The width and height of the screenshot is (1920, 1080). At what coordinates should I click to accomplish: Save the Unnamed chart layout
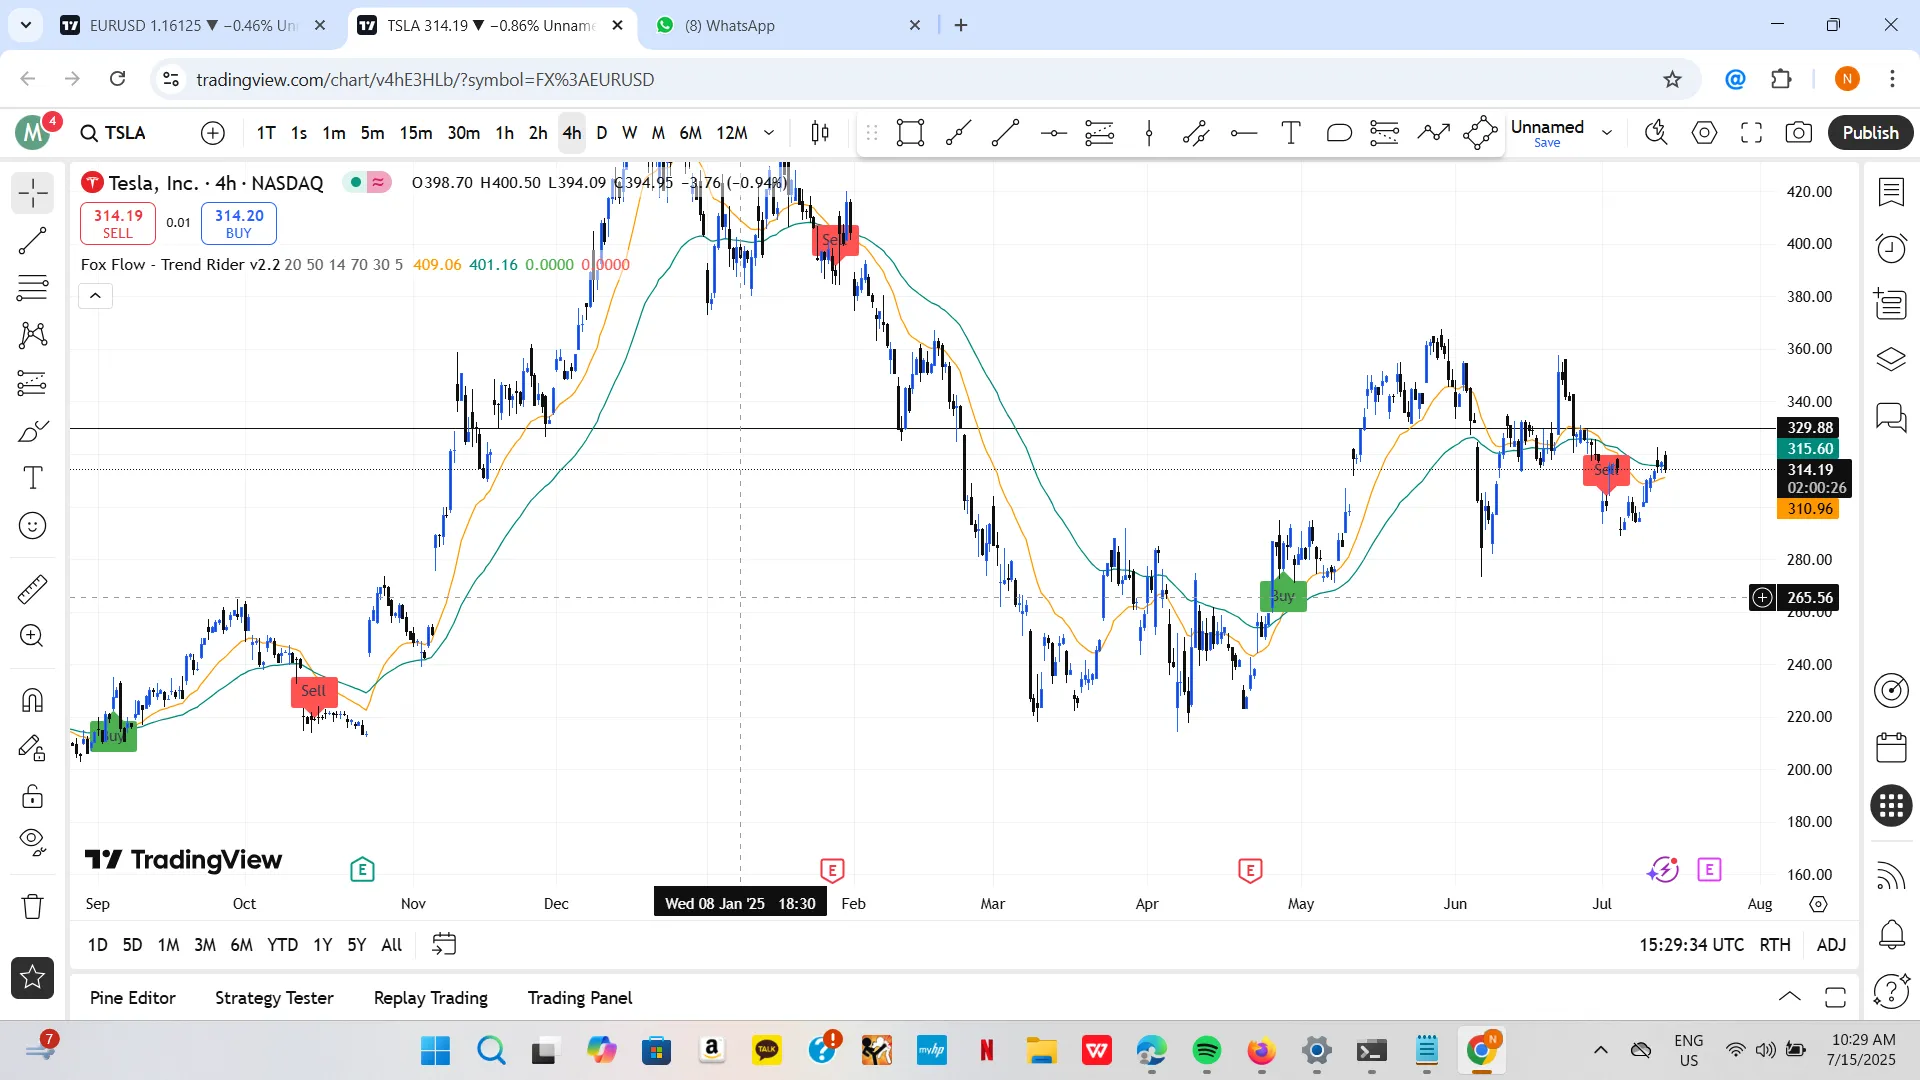click(1547, 143)
